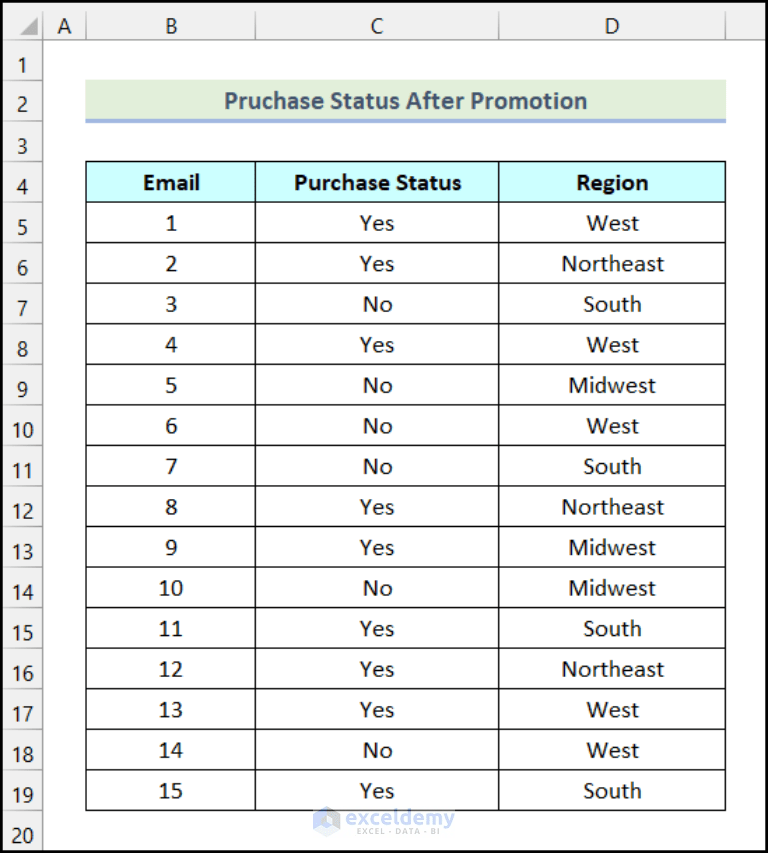Select the Pruchase Status After Promotion title cell
768x853 pixels.
pos(406,101)
